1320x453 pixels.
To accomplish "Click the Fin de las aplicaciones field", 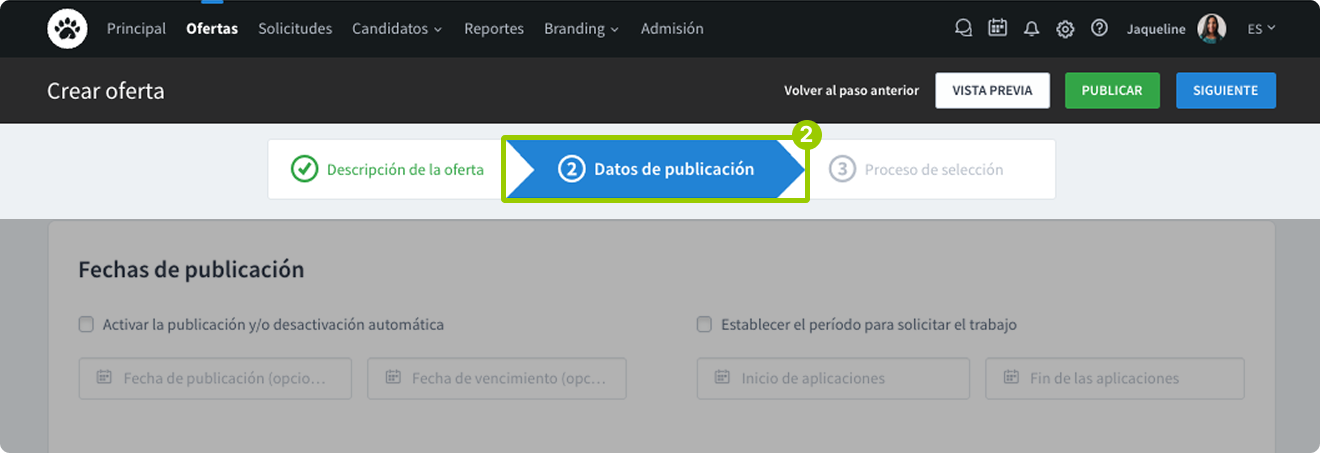I will pyautogui.click(x=1115, y=378).
